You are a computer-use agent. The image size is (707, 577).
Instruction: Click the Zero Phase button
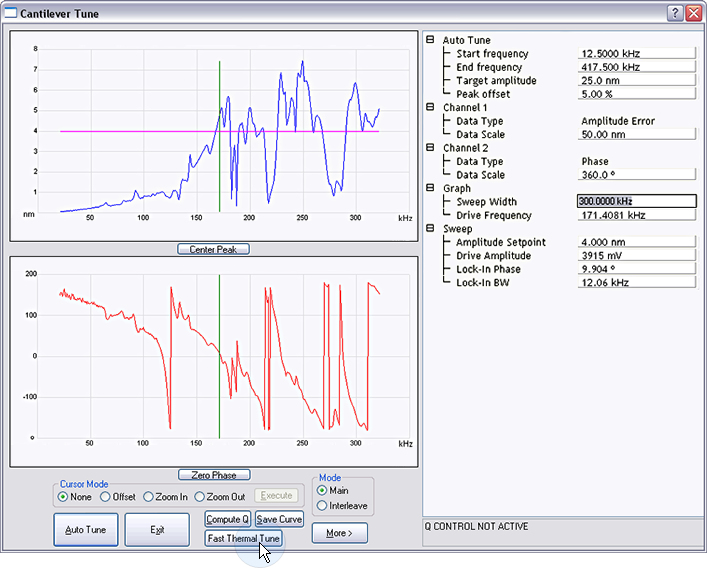[214, 475]
